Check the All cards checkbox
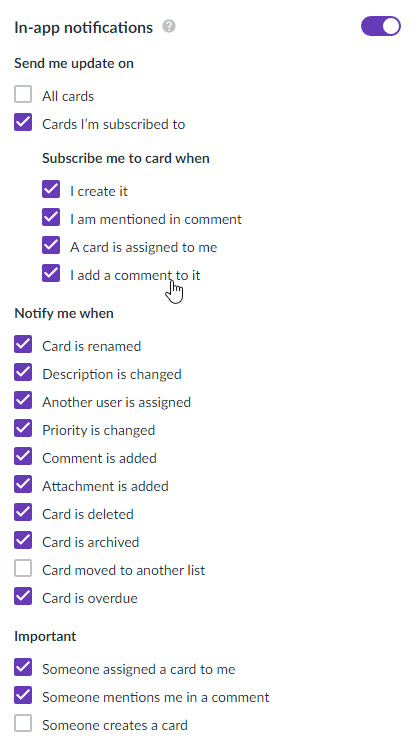Image resolution: width=416 pixels, height=748 pixels. click(x=23, y=94)
